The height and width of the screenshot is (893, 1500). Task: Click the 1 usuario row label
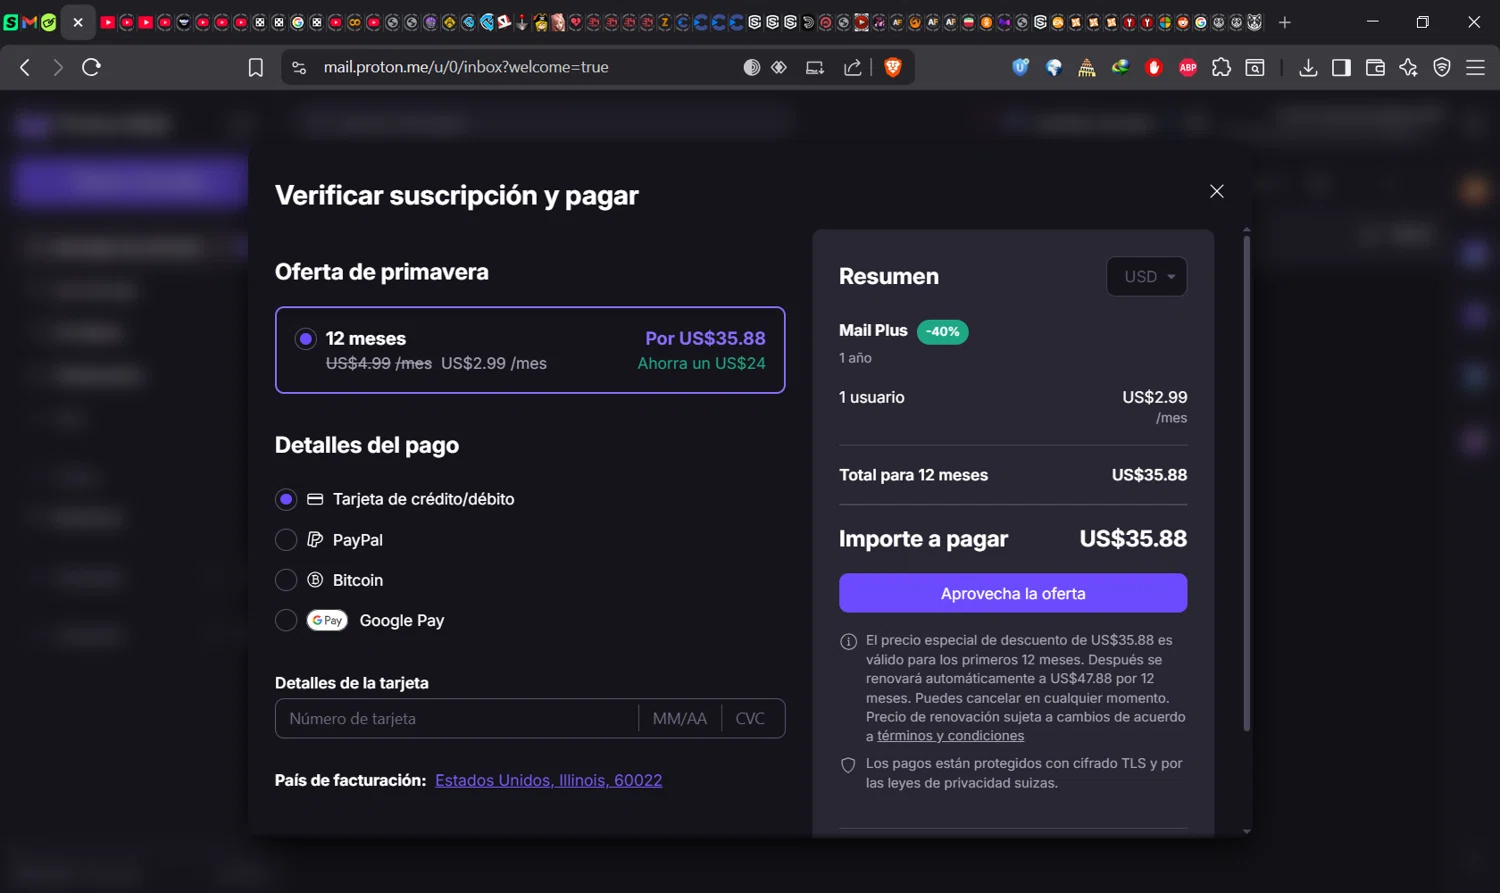click(872, 397)
